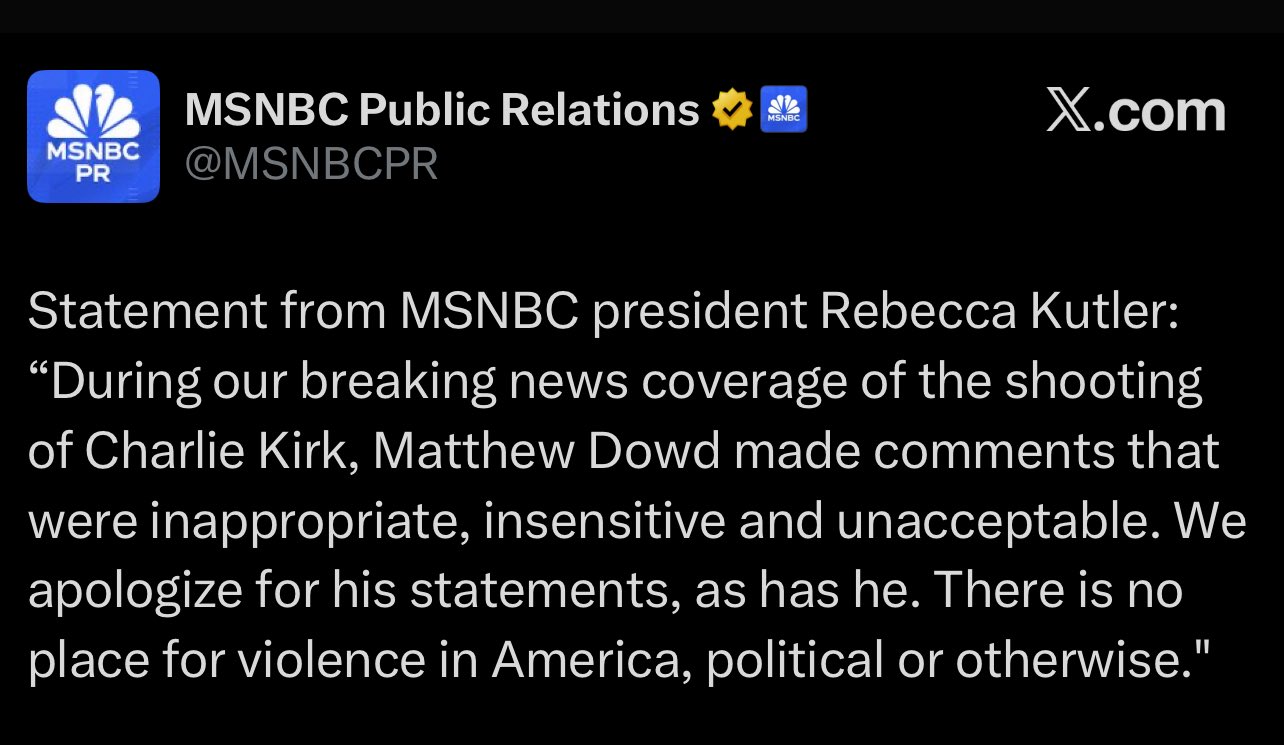Click the small MSNBC affiliate badge
This screenshot has width=1284, height=745.
784,110
